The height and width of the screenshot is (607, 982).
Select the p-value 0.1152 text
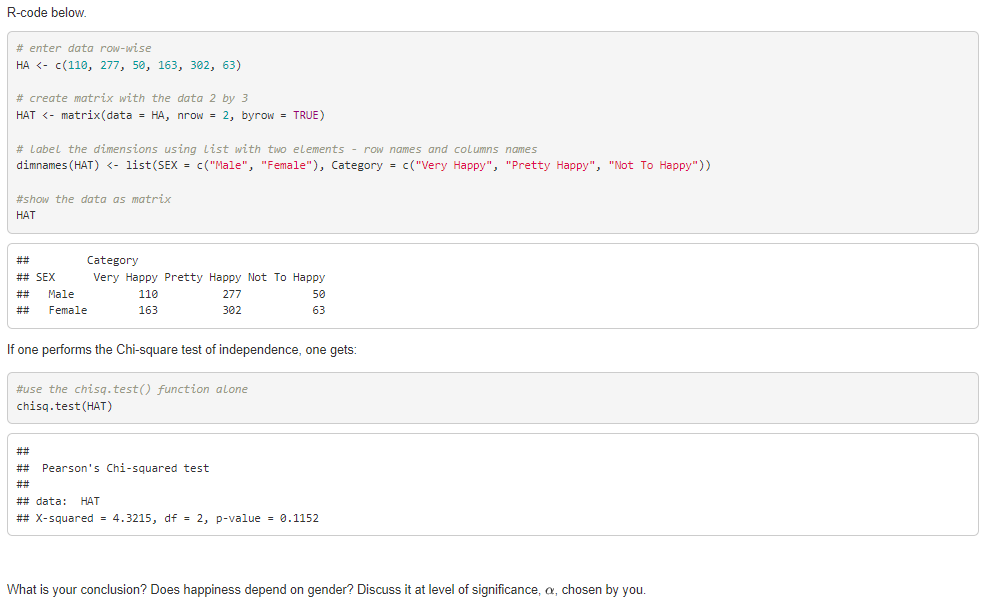pos(300,517)
